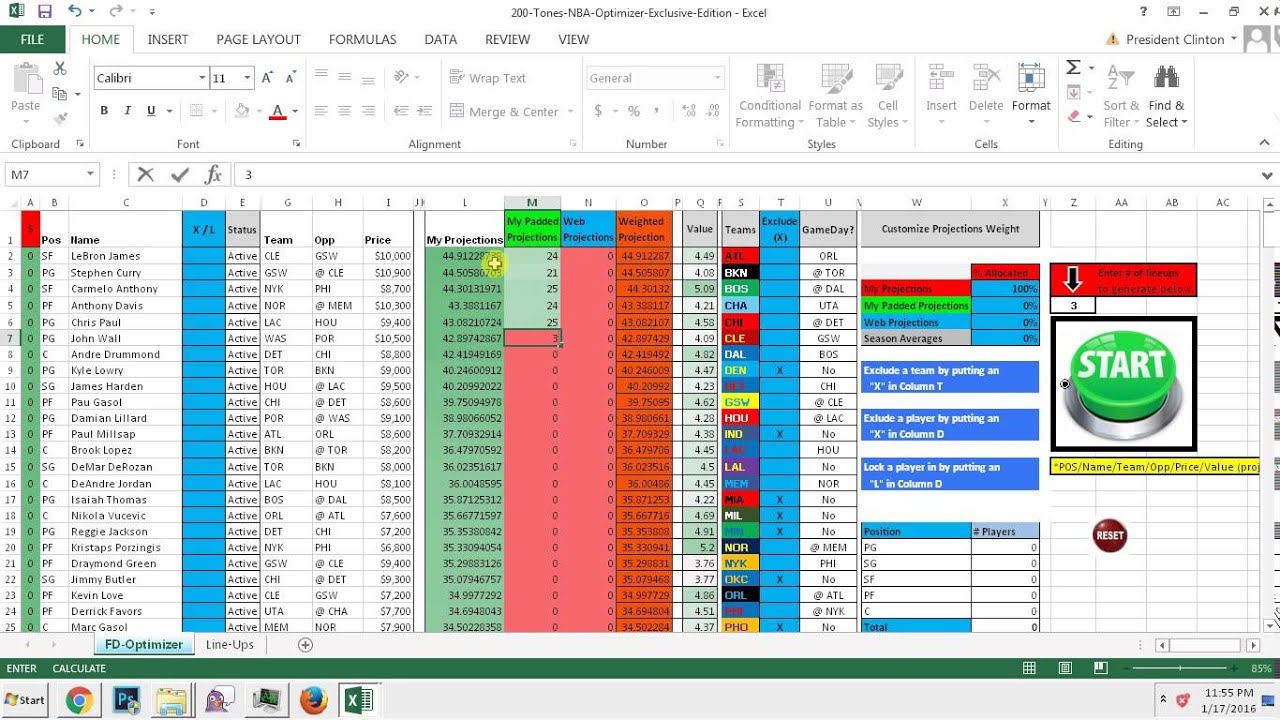Select the FD-Optimizer sheet tab
Image resolution: width=1280 pixels, height=720 pixels.
(144, 645)
